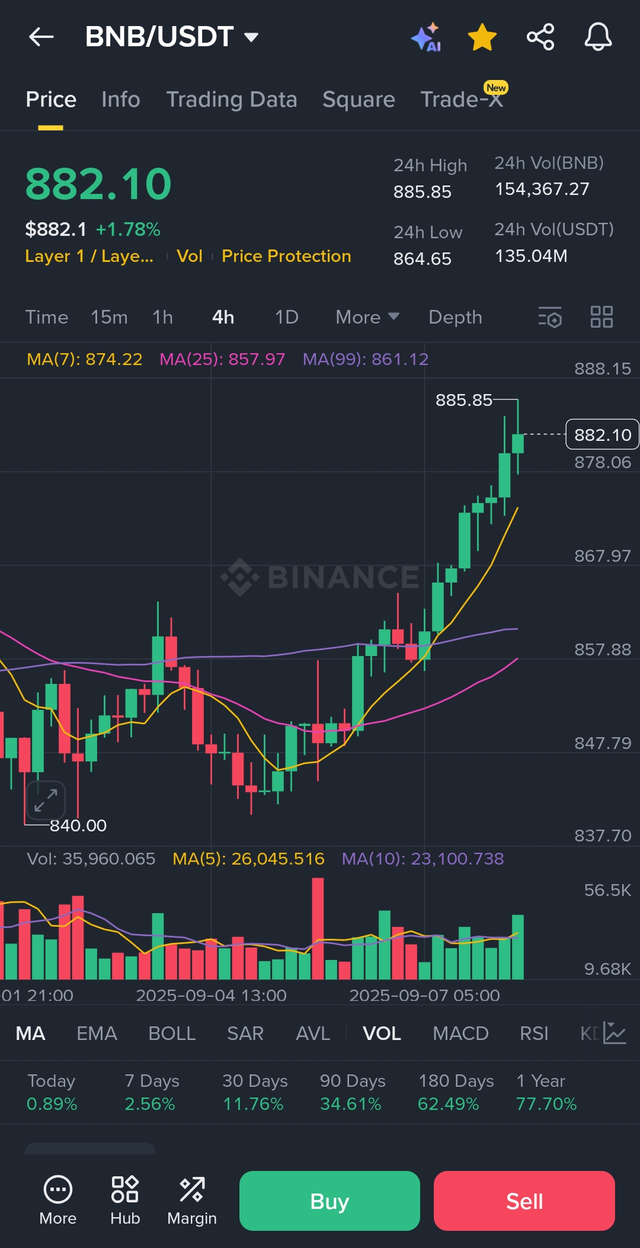Toggle the EMA indicator
640x1248 pixels.
96,1033
